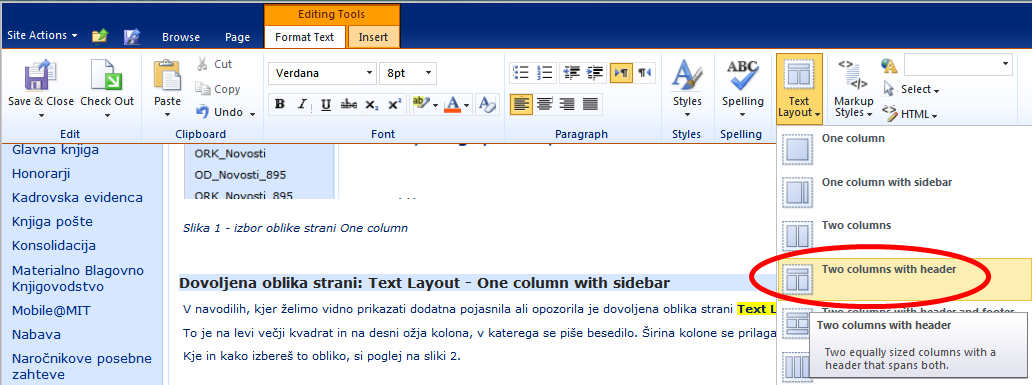Screen dimensions: 1032x385
Task: Insert a bulleted list
Action: click(521, 72)
